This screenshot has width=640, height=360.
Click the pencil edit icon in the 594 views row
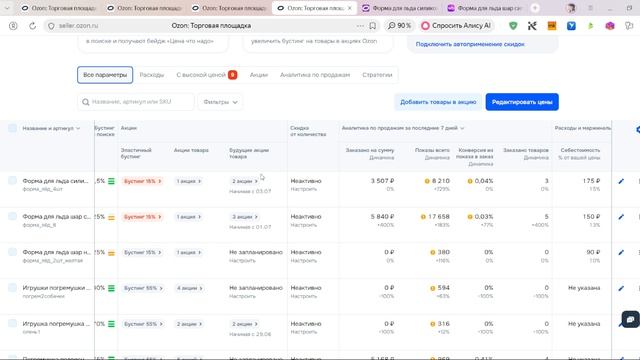point(621,288)
